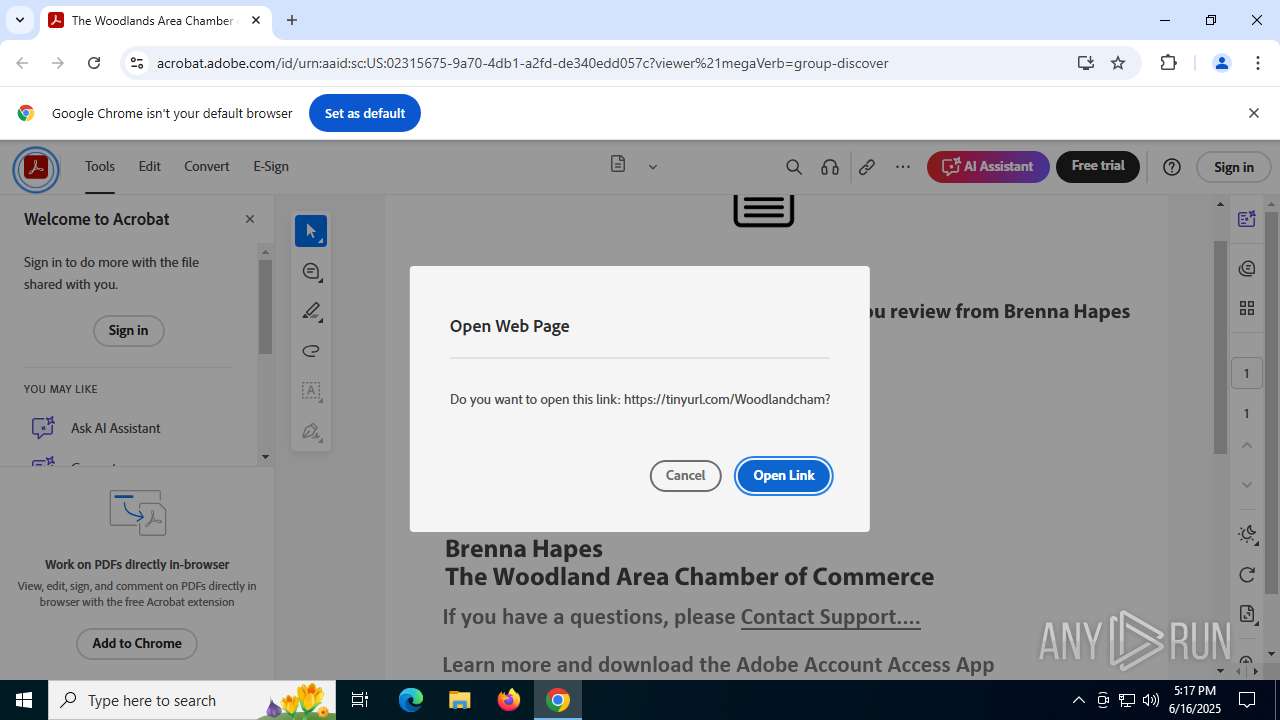Click Sign in within Welcome panel
Viewport: 1280px width, 720px height.
point(128,330)
